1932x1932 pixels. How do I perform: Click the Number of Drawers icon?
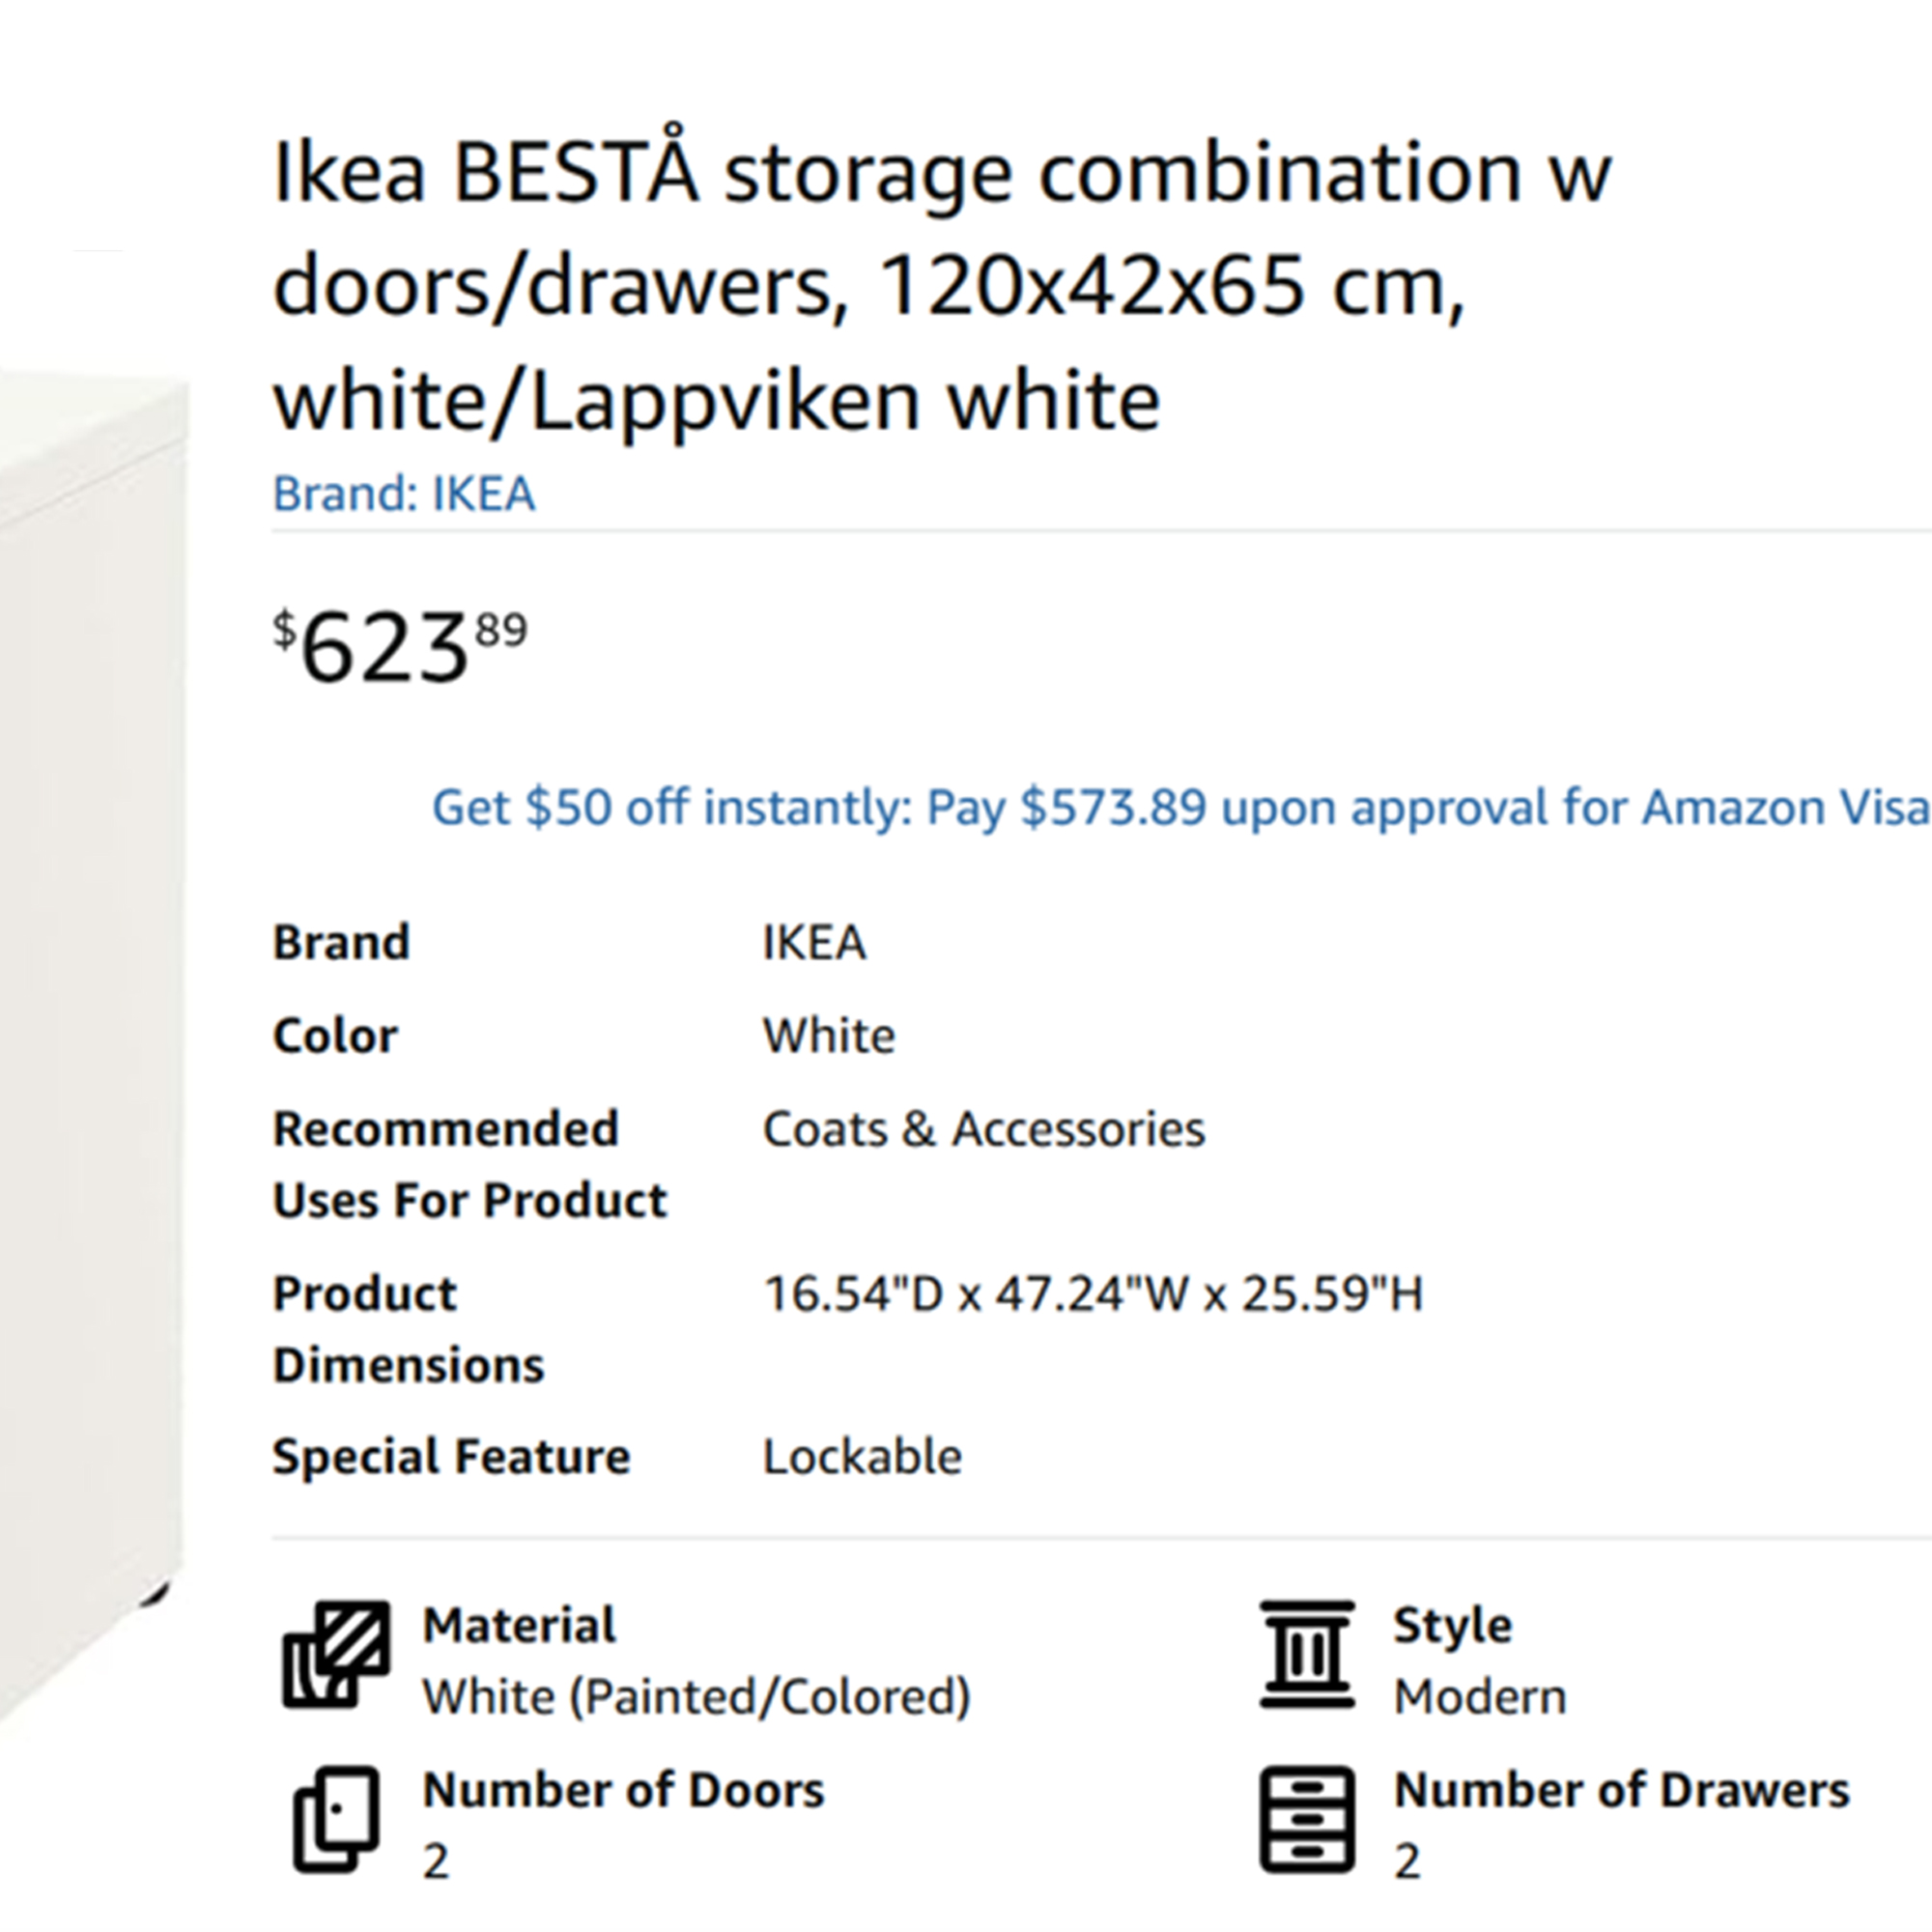pos(1307,1819)
